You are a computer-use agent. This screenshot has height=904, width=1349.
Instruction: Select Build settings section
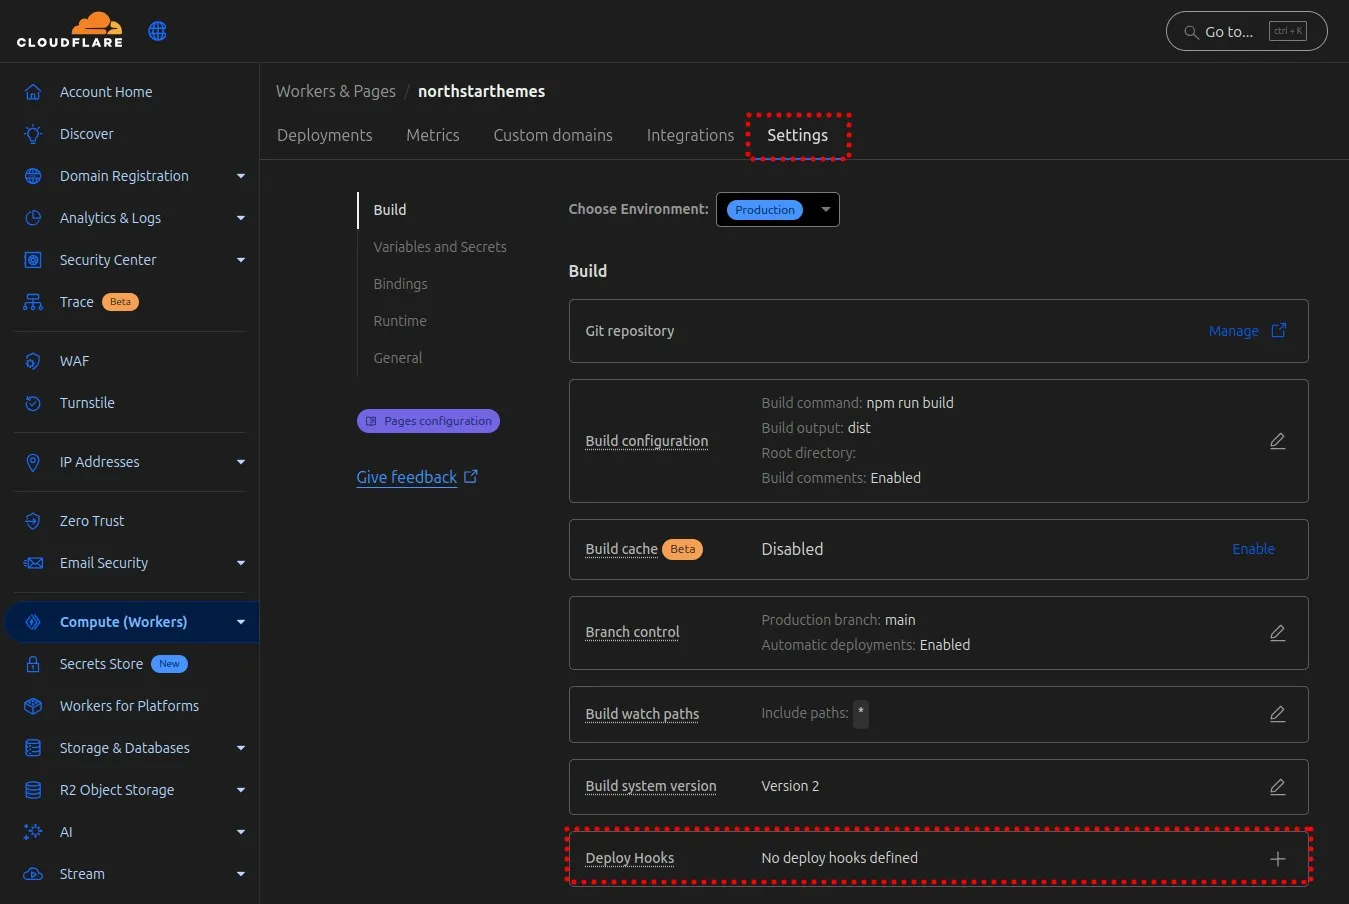[390, 210]
